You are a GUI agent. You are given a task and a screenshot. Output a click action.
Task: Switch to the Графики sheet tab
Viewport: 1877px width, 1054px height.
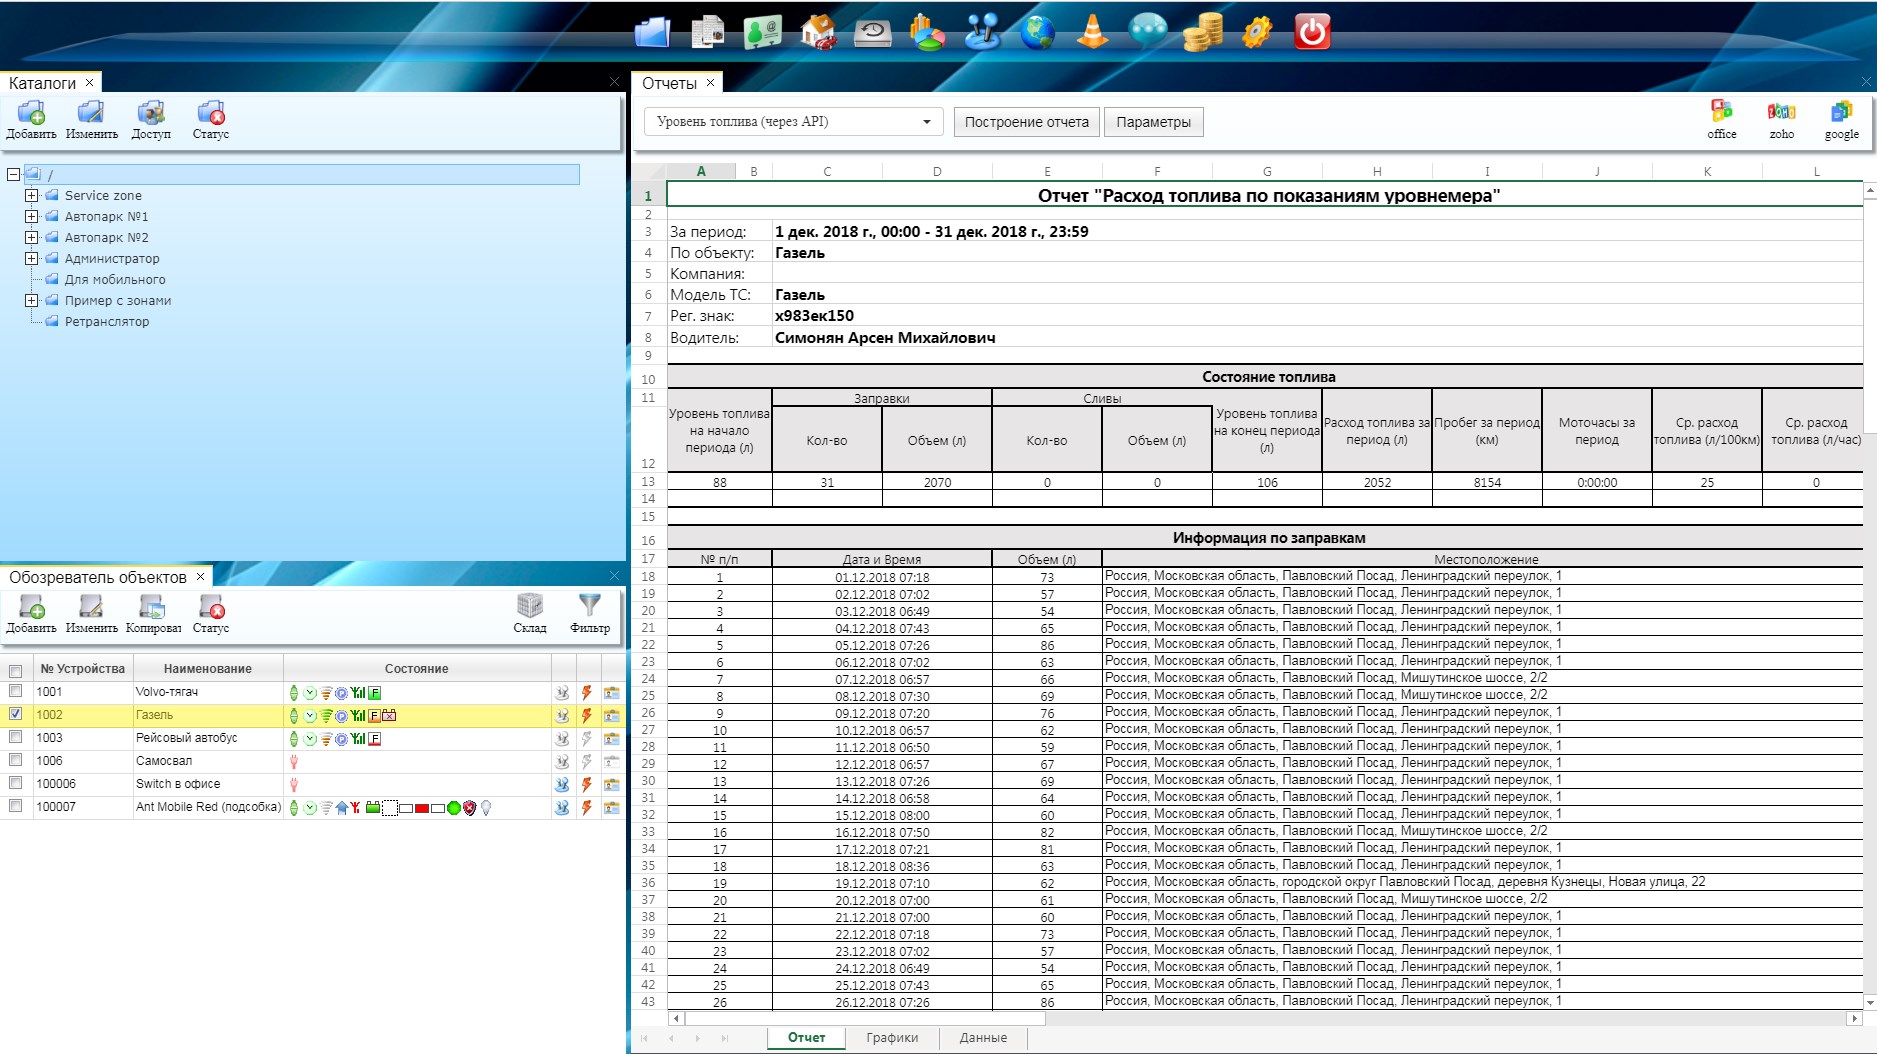[892, 1038]
